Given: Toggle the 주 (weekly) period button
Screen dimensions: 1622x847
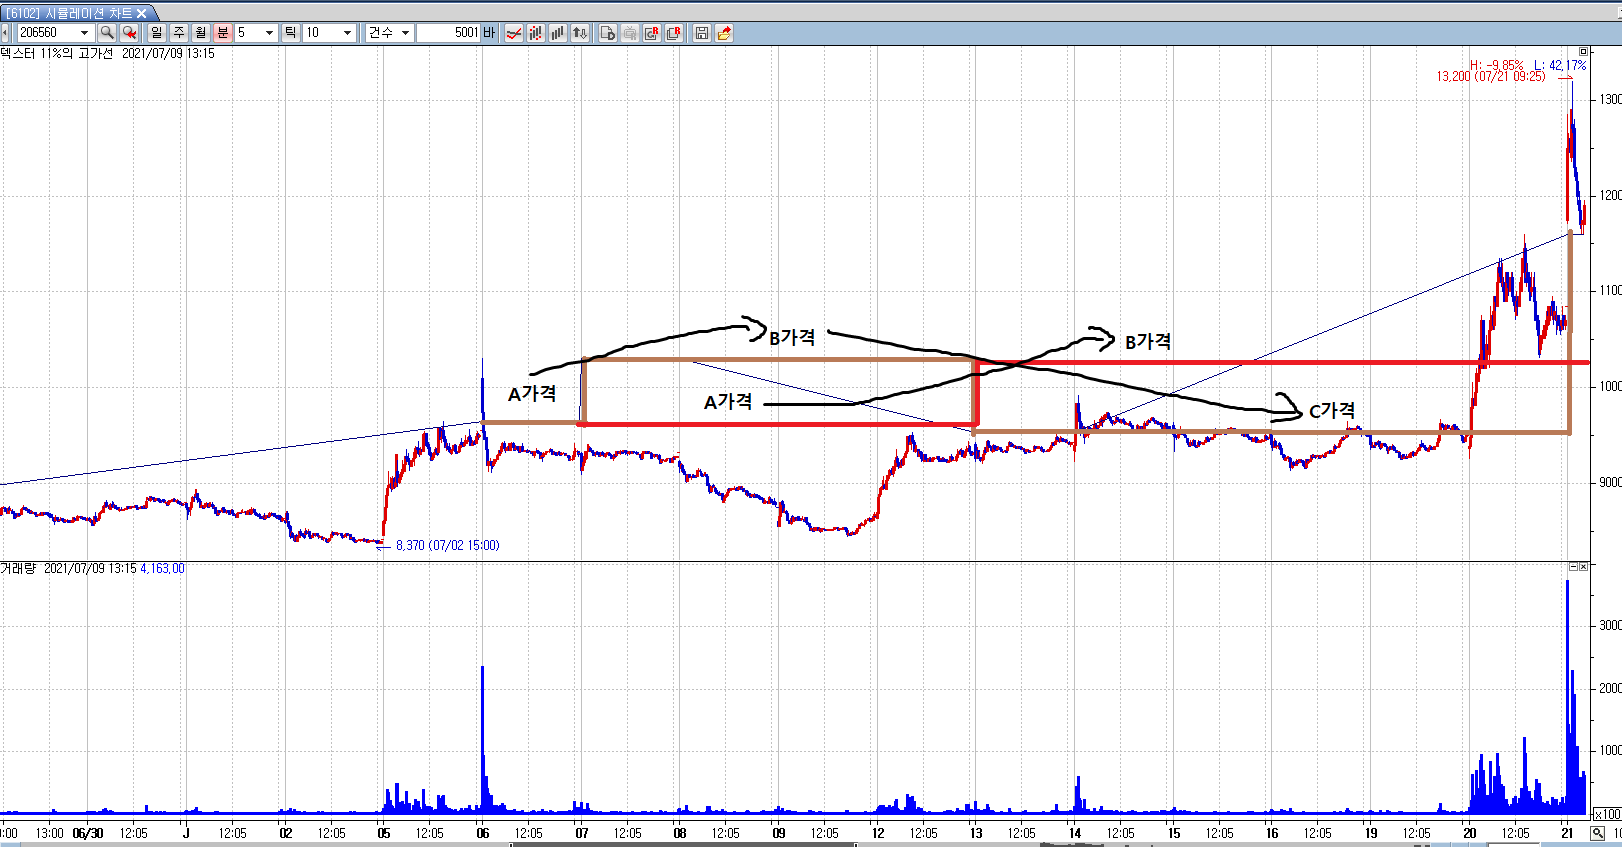Looking at the screenshot, I should (179, 33).
